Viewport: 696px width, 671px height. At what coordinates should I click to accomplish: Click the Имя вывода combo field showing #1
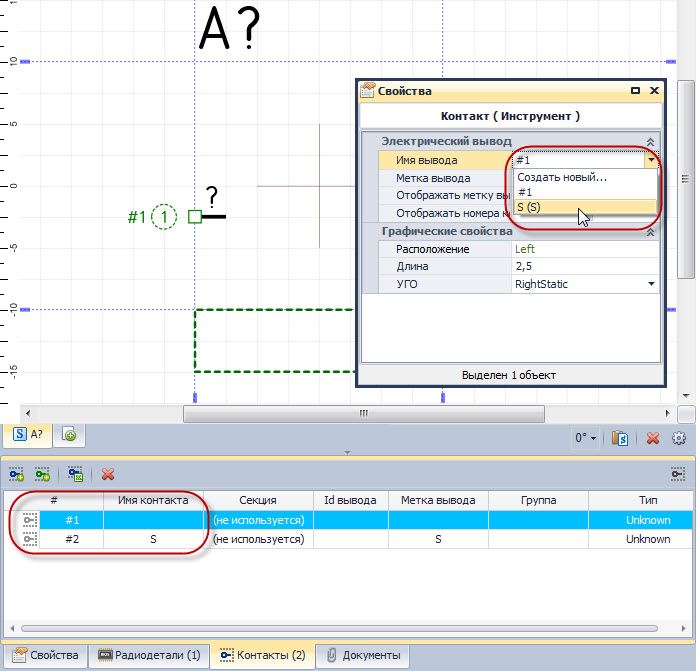[x=578, y=160]
